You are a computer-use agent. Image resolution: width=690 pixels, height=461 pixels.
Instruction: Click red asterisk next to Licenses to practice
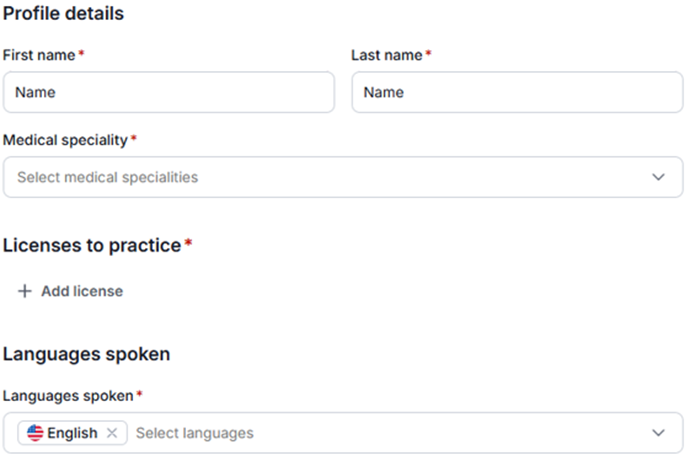(188, 243)
